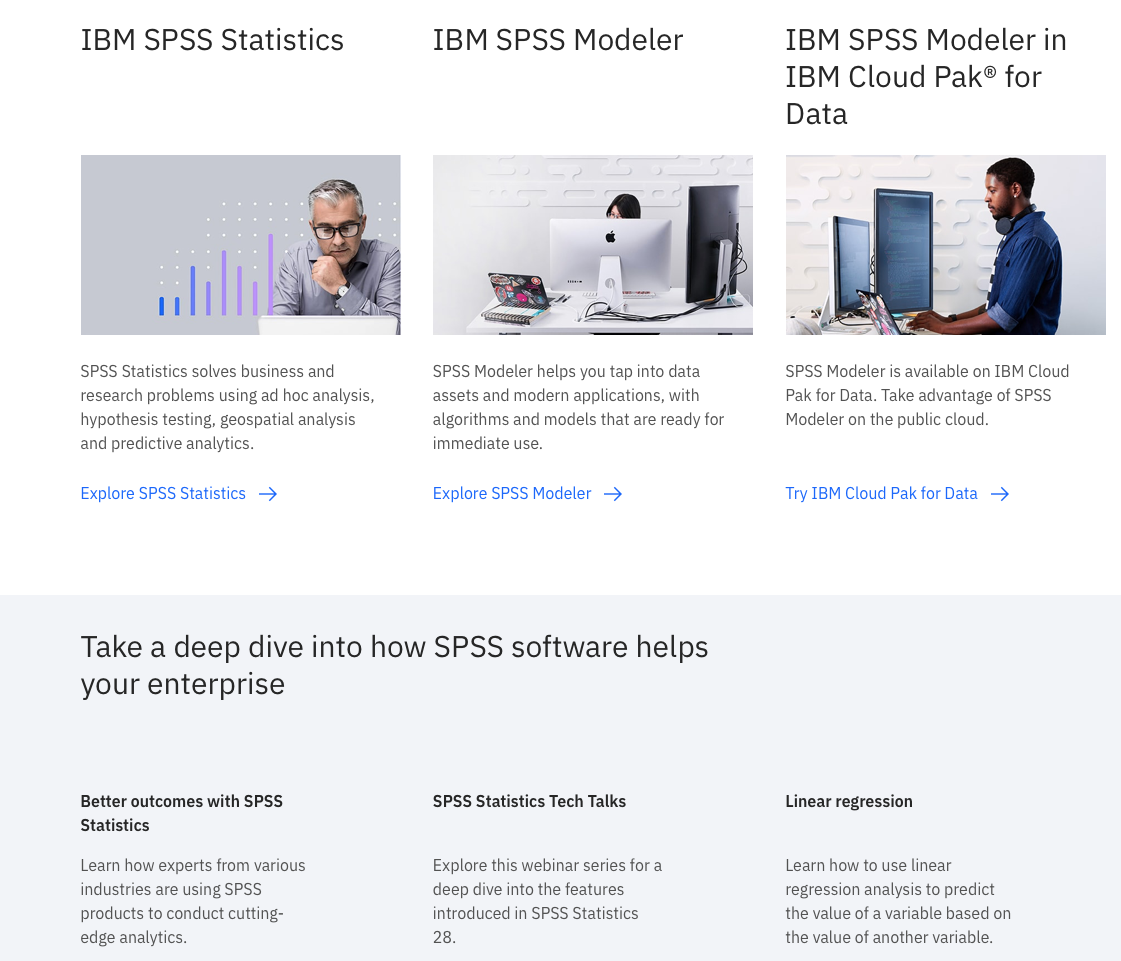Open the Try IBM Cloud Pak for Data link
Viewport: 1121px width, 961px height.
[881, 494]
